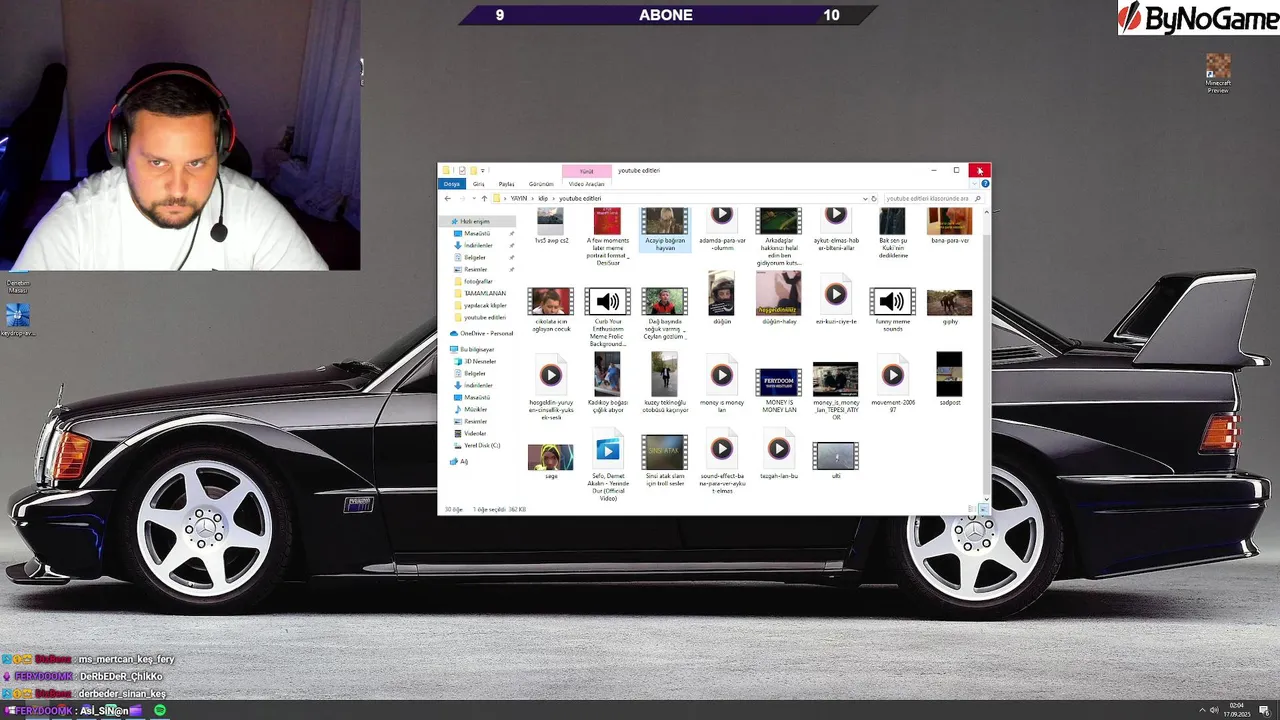The image size is (1280, 720).
Task: Open 'yapılacak klipler' folder in sidebar
Action: pos(480,305)
